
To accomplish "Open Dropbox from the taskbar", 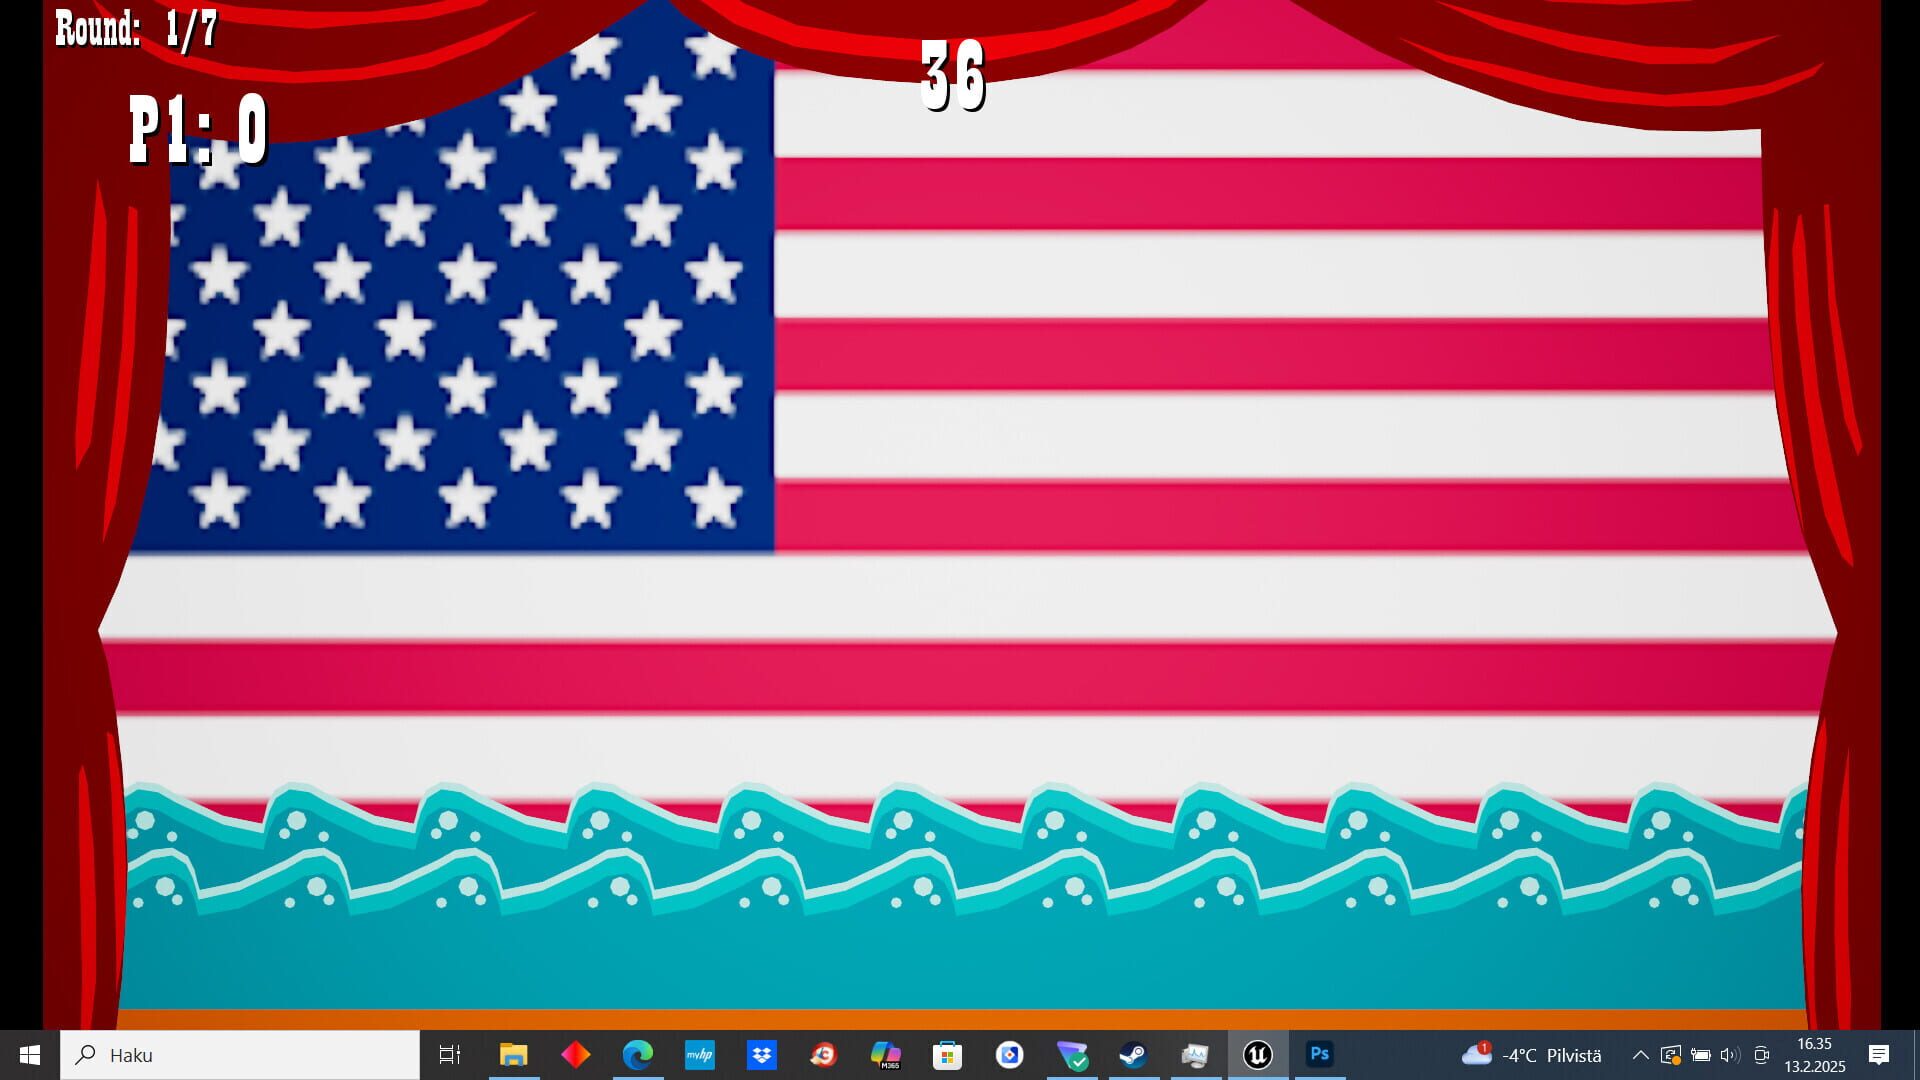I will 762,1055.
